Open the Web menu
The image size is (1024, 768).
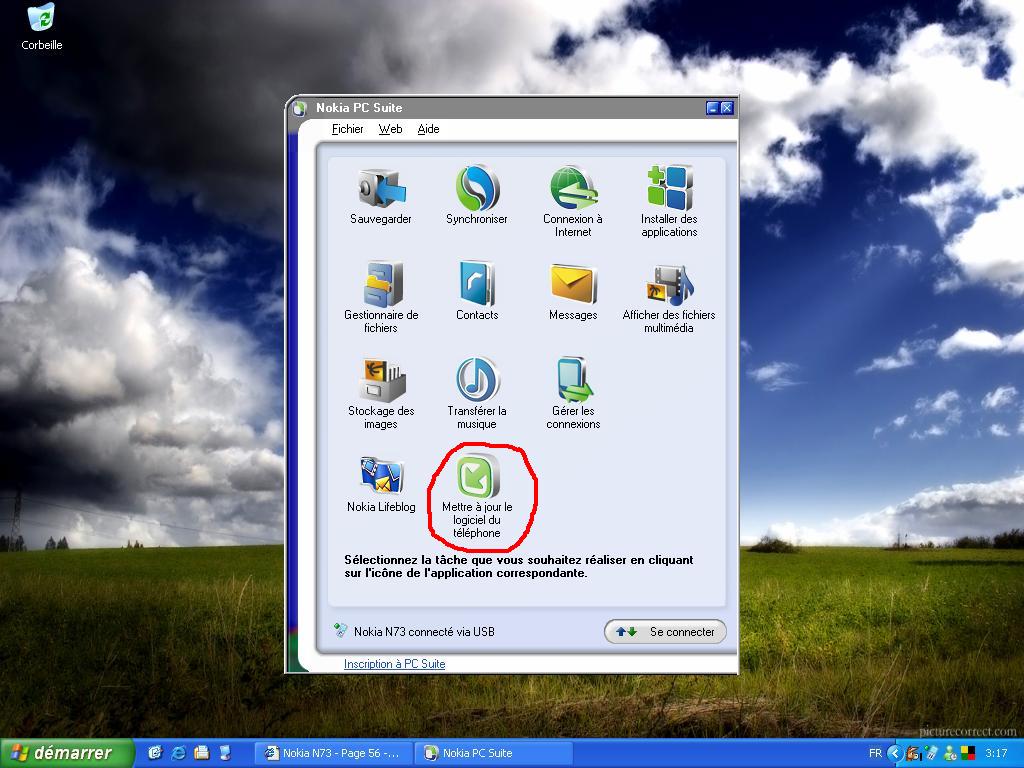[x=390, y=129]
